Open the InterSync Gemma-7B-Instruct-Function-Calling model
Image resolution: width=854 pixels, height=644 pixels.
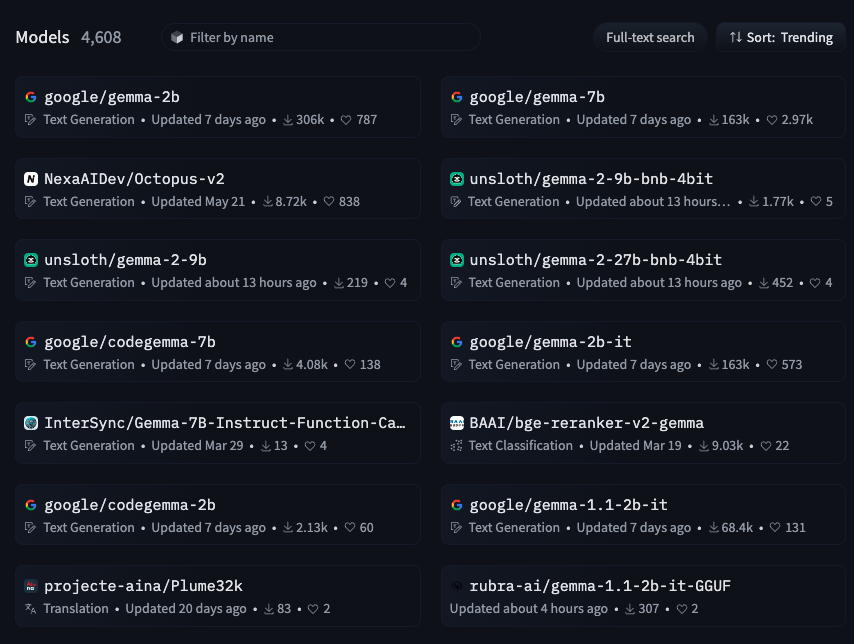click(x=224, y=423)
